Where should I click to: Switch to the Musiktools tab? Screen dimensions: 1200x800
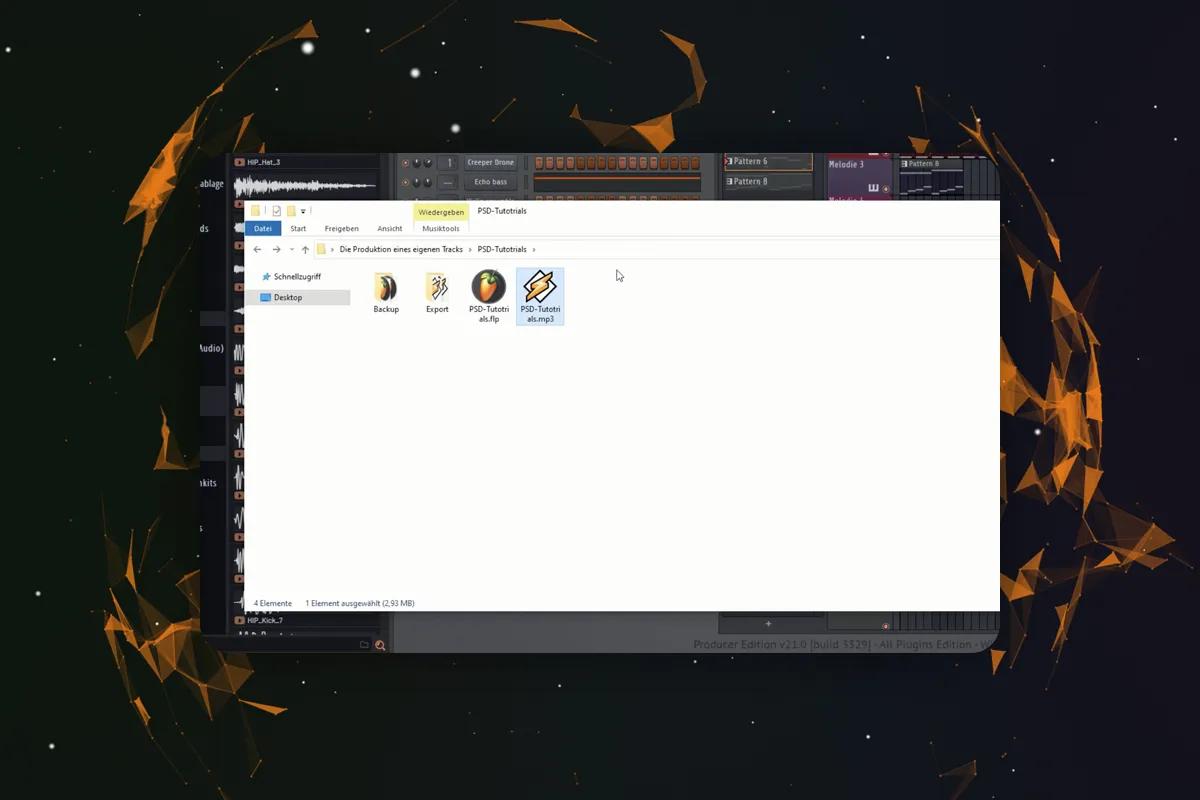coord(441,229)
